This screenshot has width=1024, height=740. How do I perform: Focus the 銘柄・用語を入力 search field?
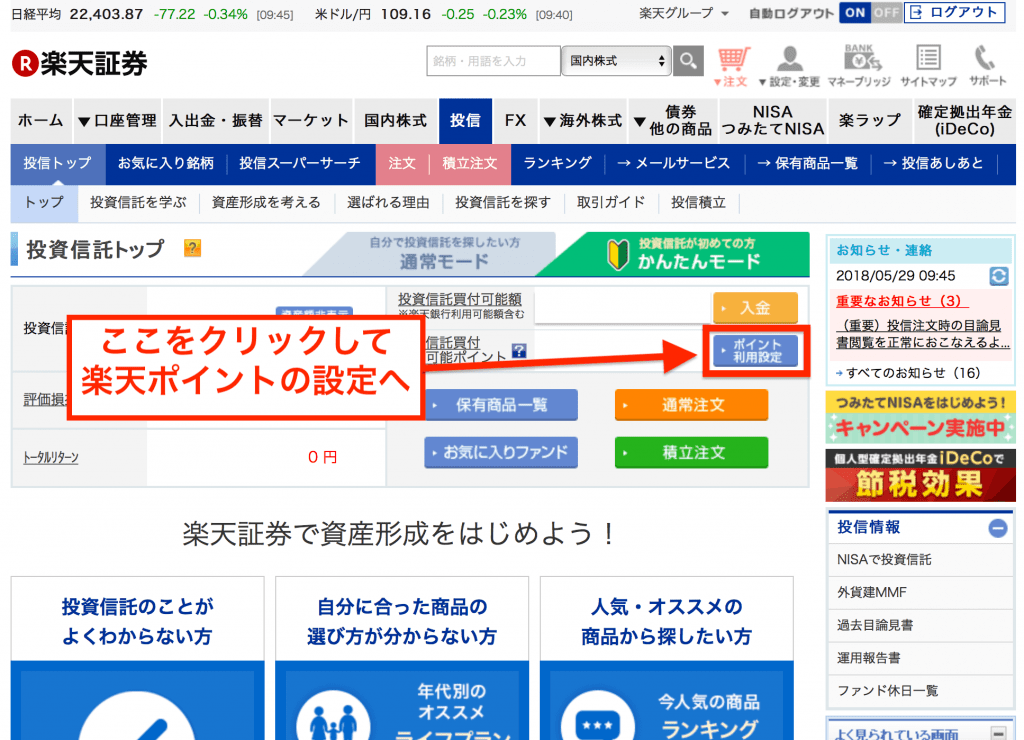493,61
